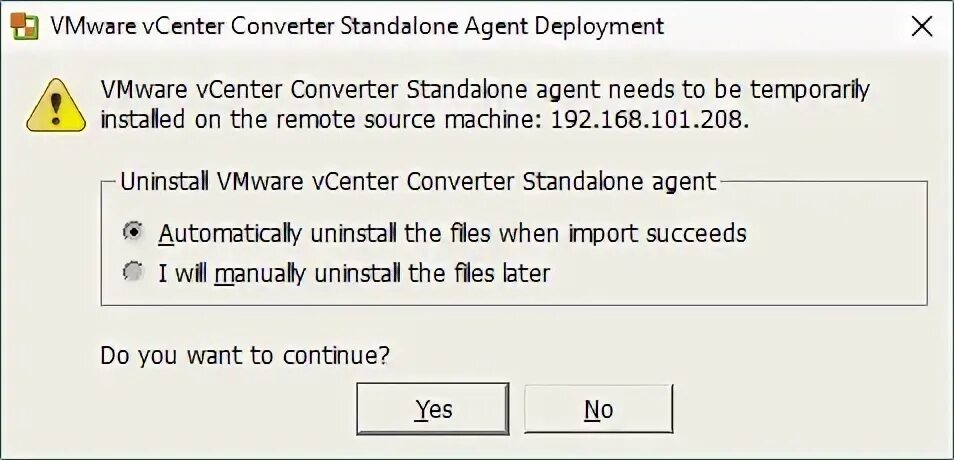This screenshot has width=954, height=460.
Task: Click the "Do you want to continue?" prompt
Action: 245,354
